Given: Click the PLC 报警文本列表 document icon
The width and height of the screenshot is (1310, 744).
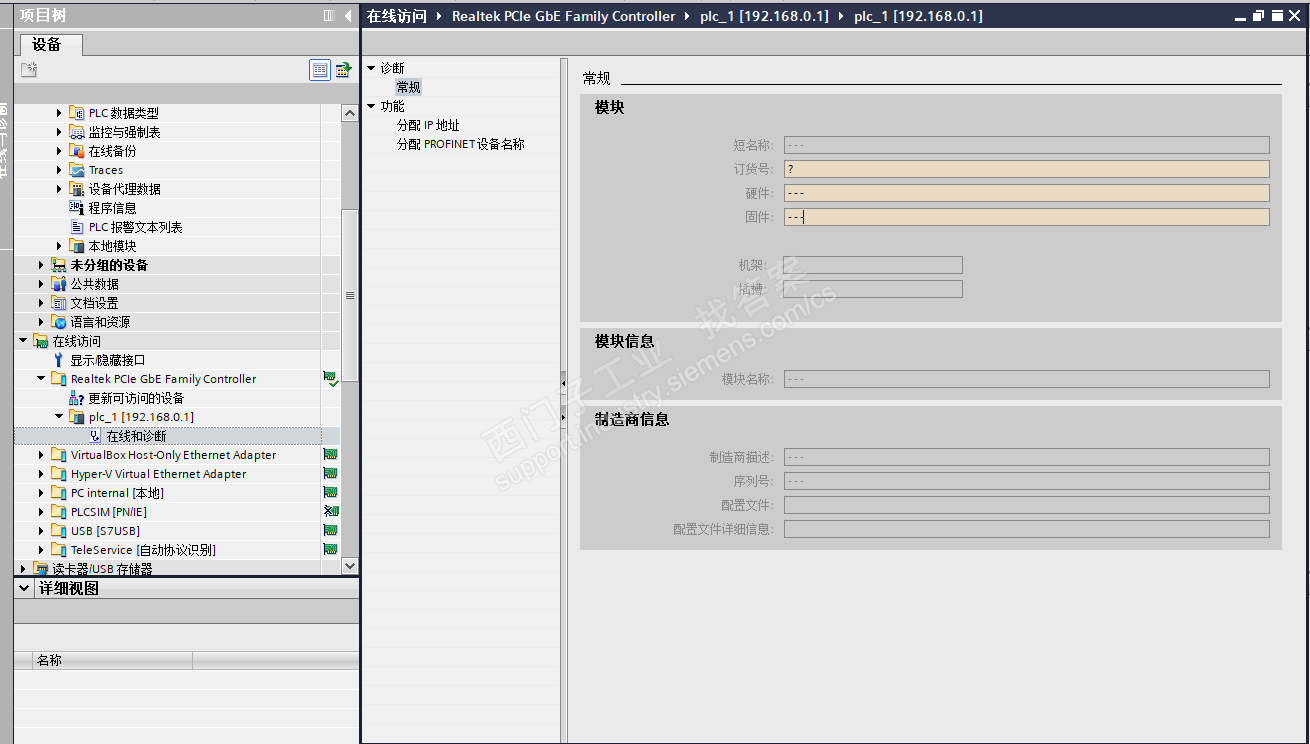Looking at the screenshot, I should tap(77, 227).
